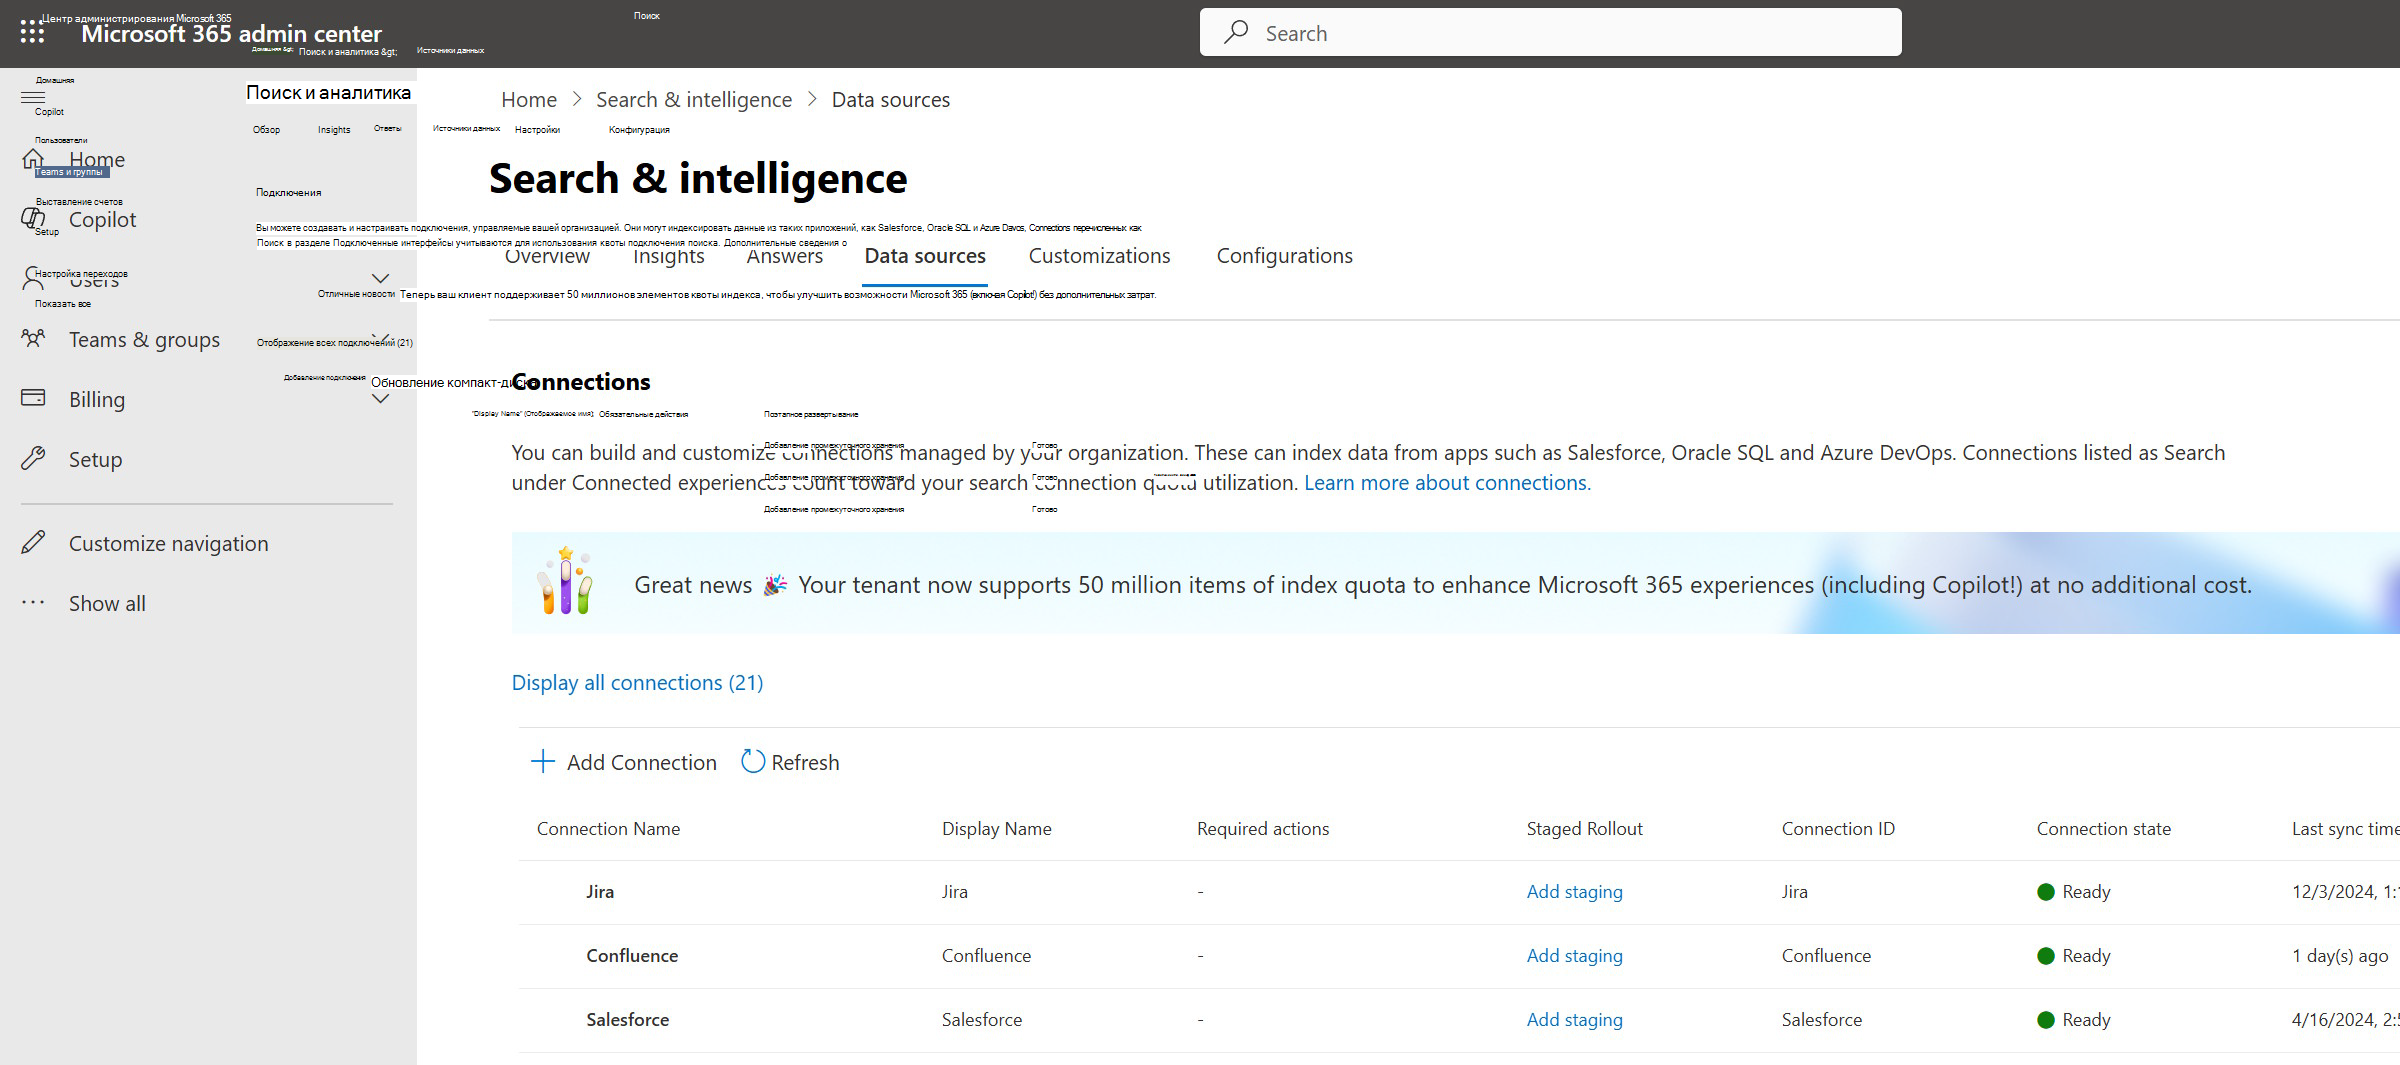Click the green Ready dot for Jira

point(2046,892)
